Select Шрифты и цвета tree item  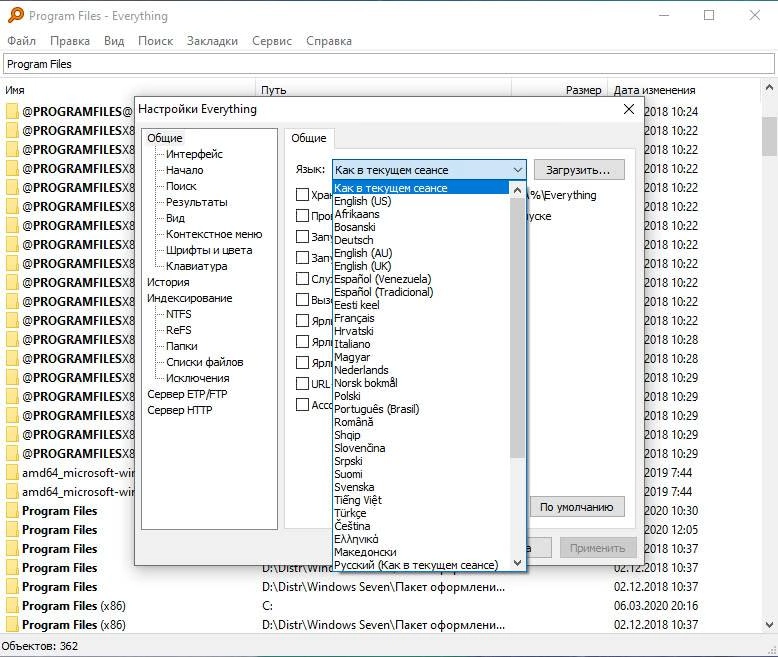pos(209,250)
